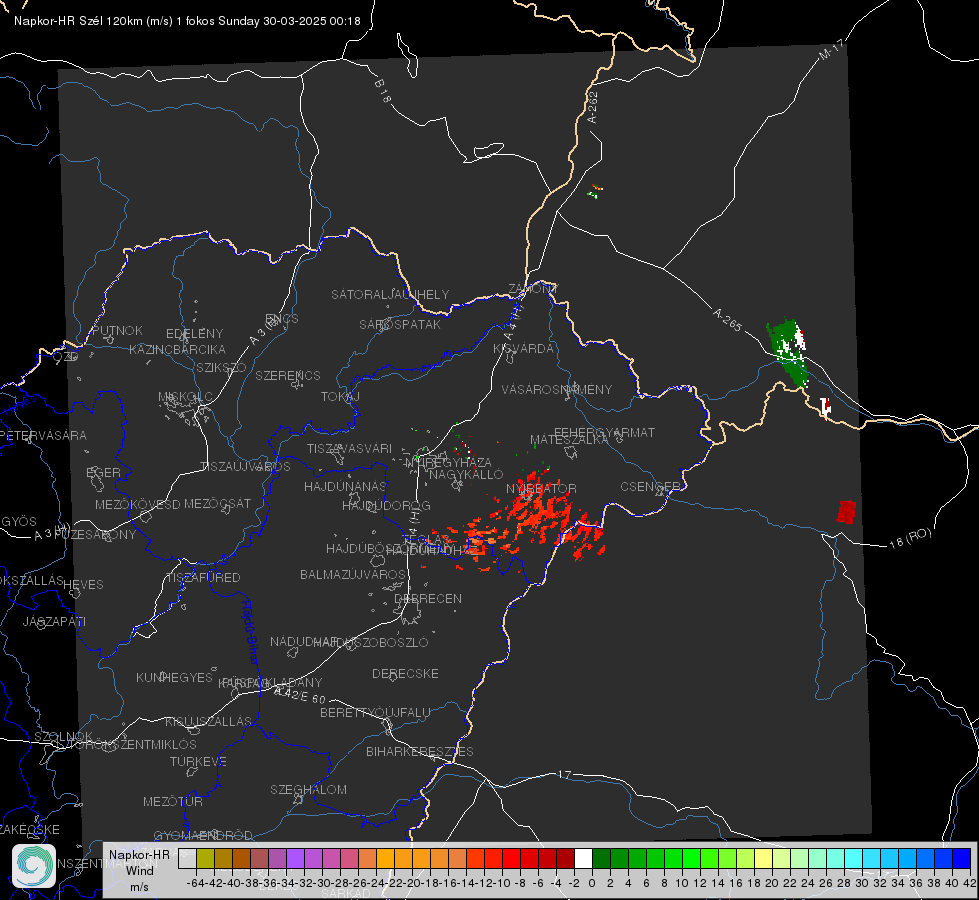The image size is (979, 900).
Task: Click the HEVES label
Action: pos(83,585)
